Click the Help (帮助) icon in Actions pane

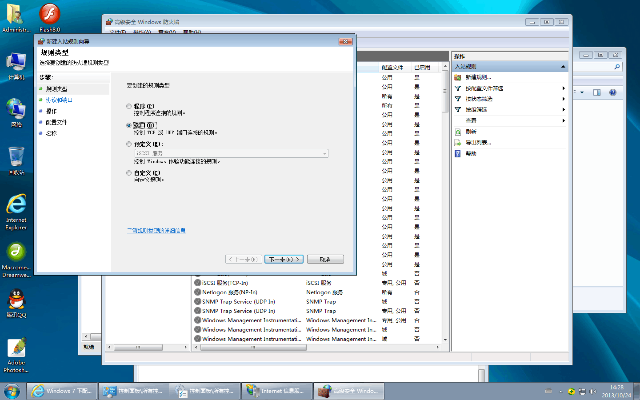tap(458, 153)
